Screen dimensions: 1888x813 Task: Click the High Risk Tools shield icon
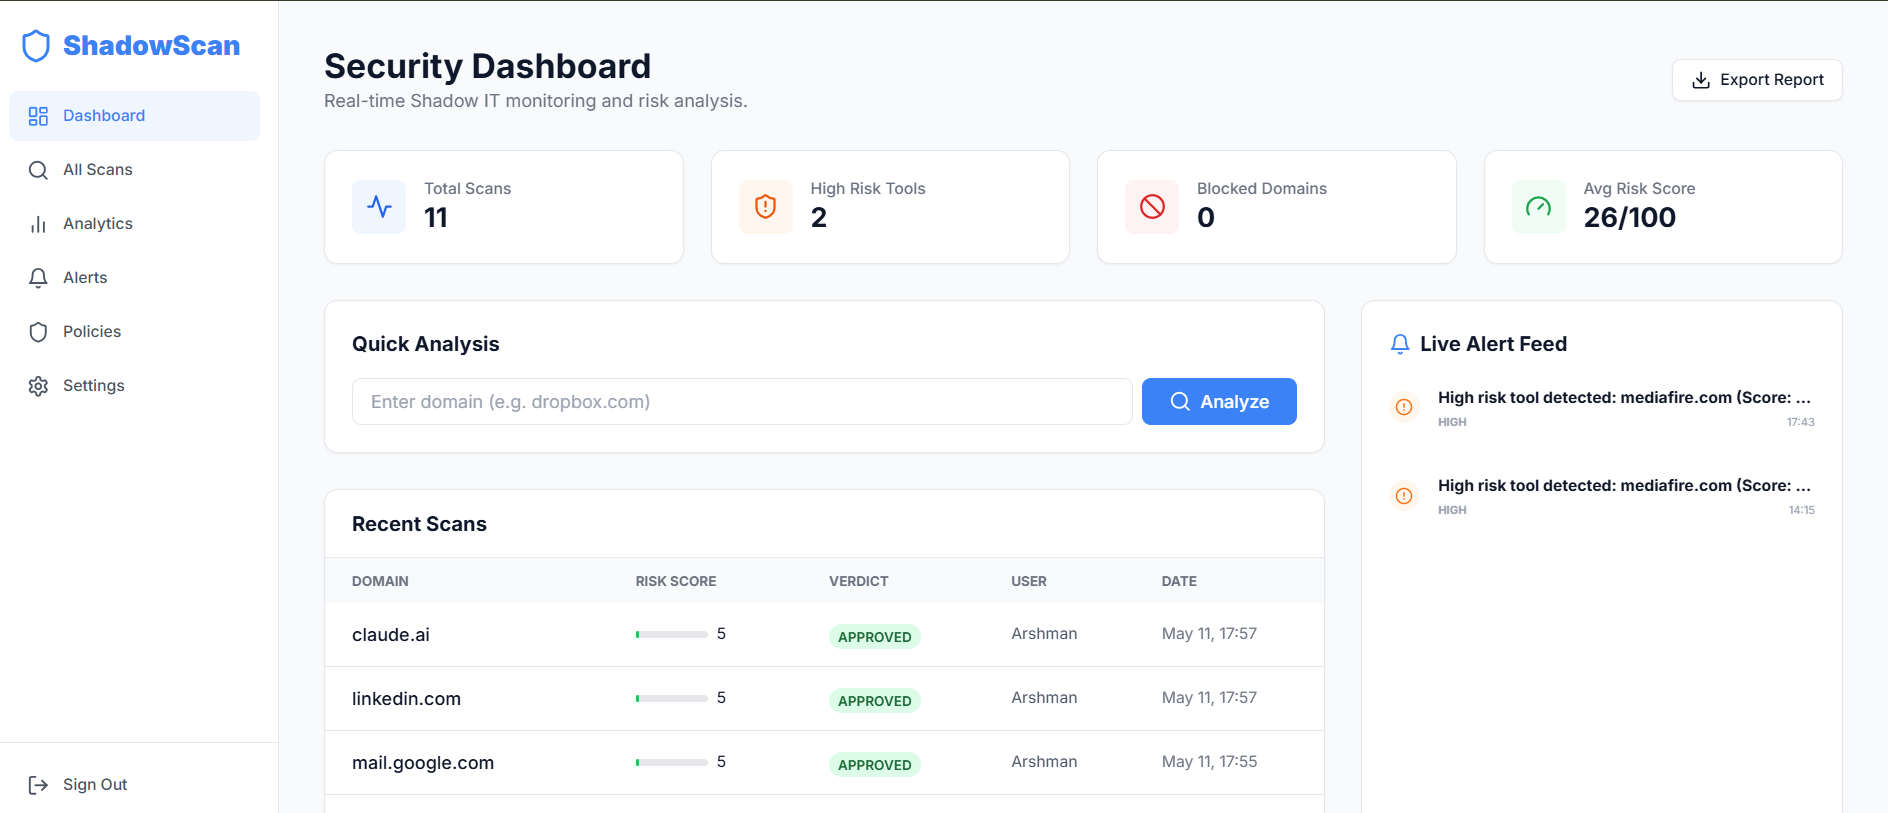766,207
